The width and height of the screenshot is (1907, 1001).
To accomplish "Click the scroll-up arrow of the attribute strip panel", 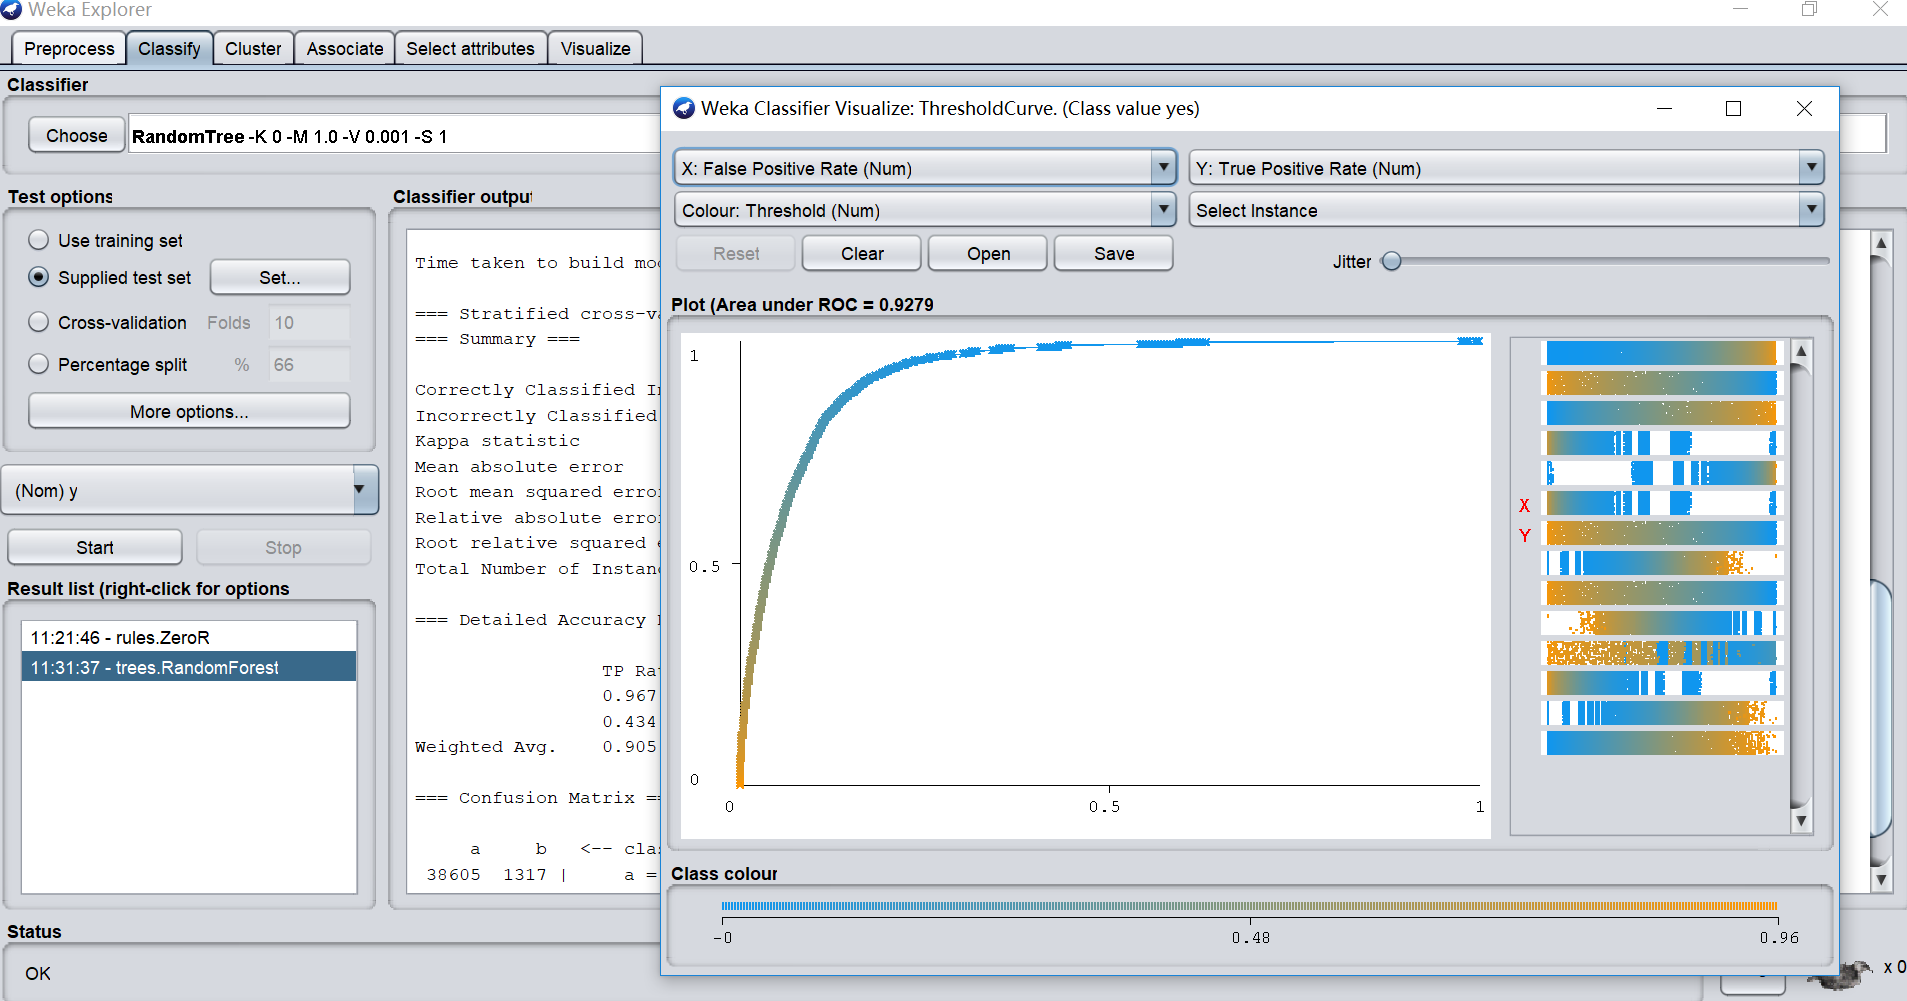I will coord(1801,351).
